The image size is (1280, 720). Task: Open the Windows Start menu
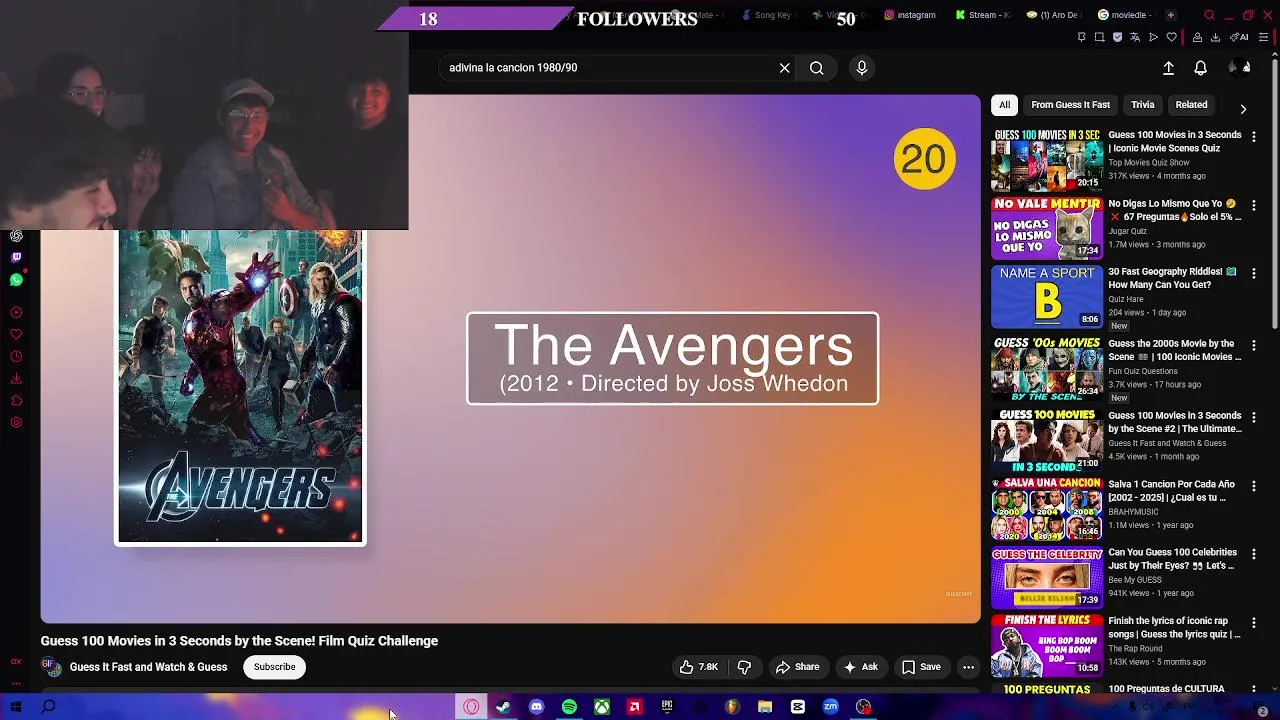pyautogui.click(x=16, y=707)
